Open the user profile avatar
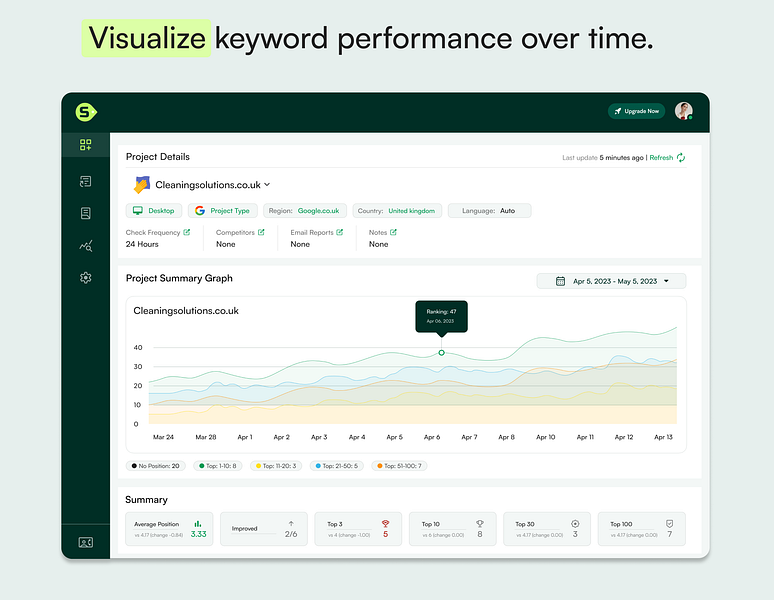The width and height of the screenshot is (774, 600). [684, 111]
